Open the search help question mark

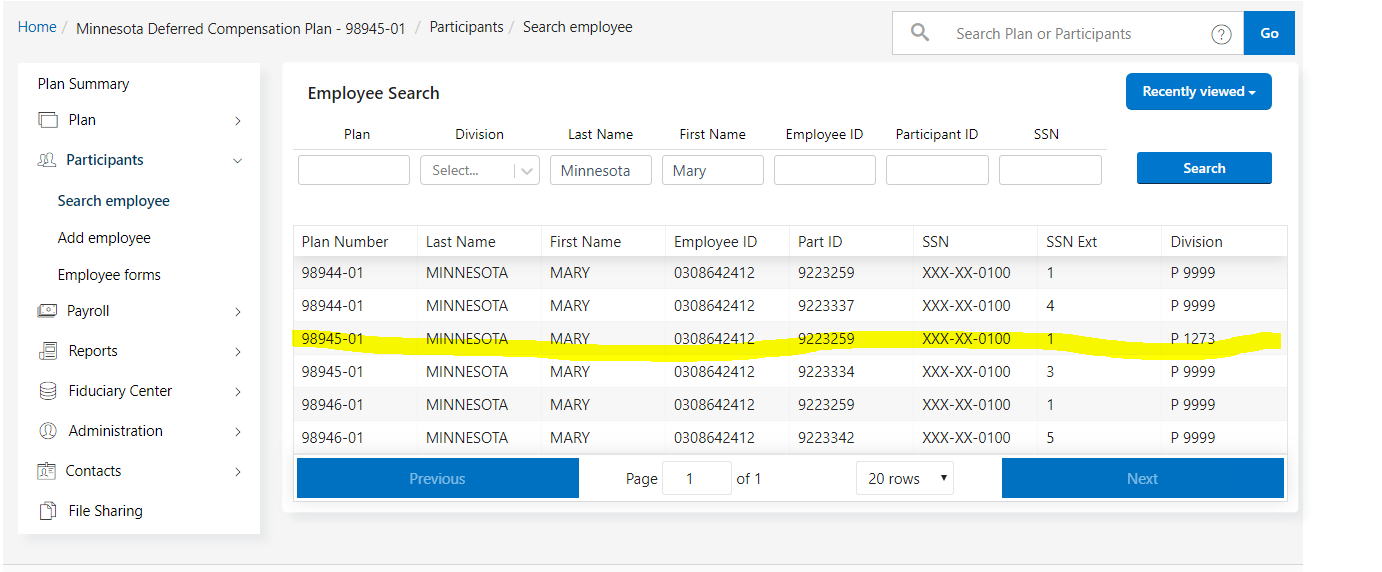[1221, 34]
